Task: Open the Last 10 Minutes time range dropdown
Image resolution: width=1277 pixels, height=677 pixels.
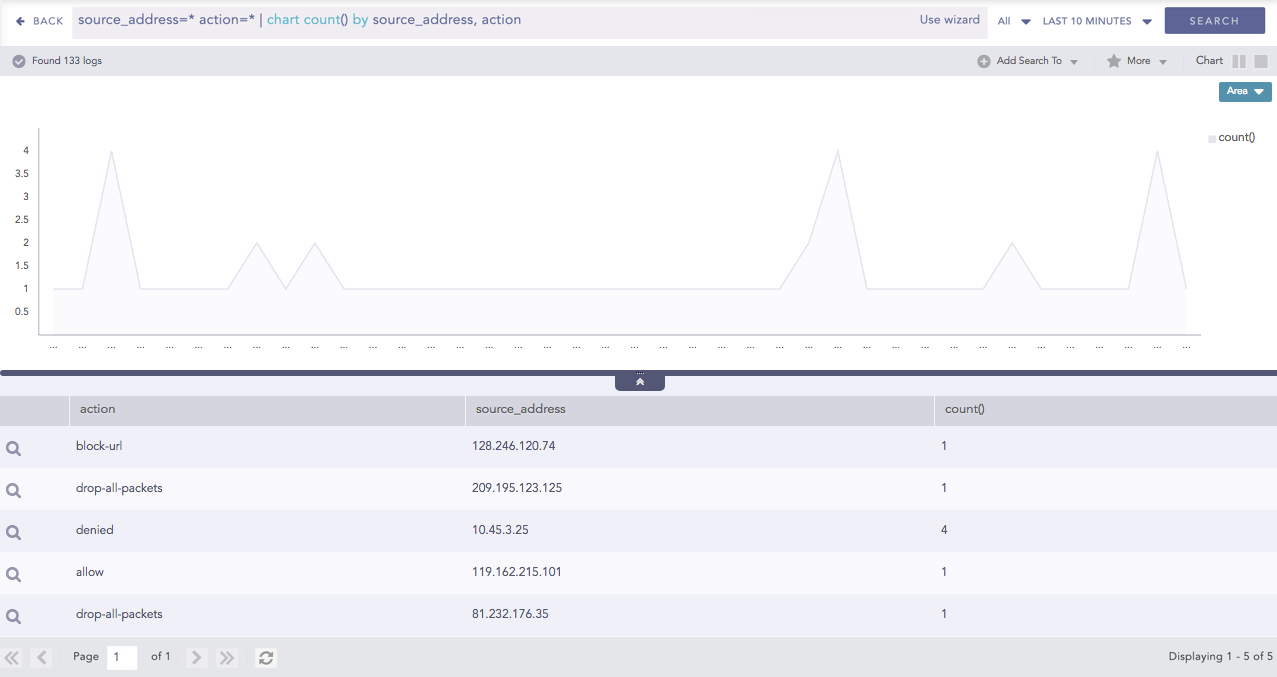Action: (x=1097, y=21)
